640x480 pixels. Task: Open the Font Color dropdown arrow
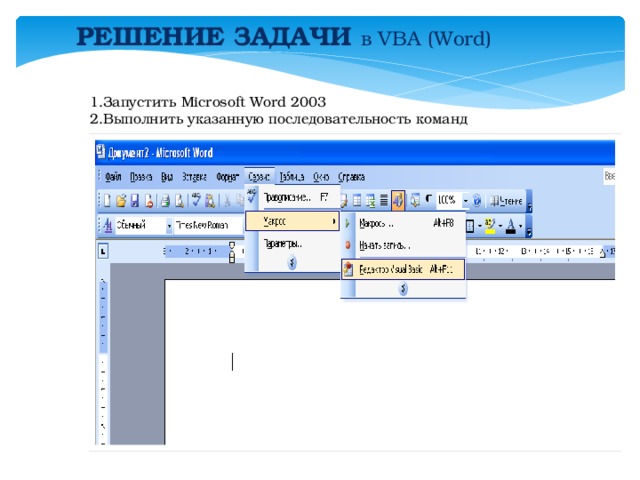click(520, 226)
